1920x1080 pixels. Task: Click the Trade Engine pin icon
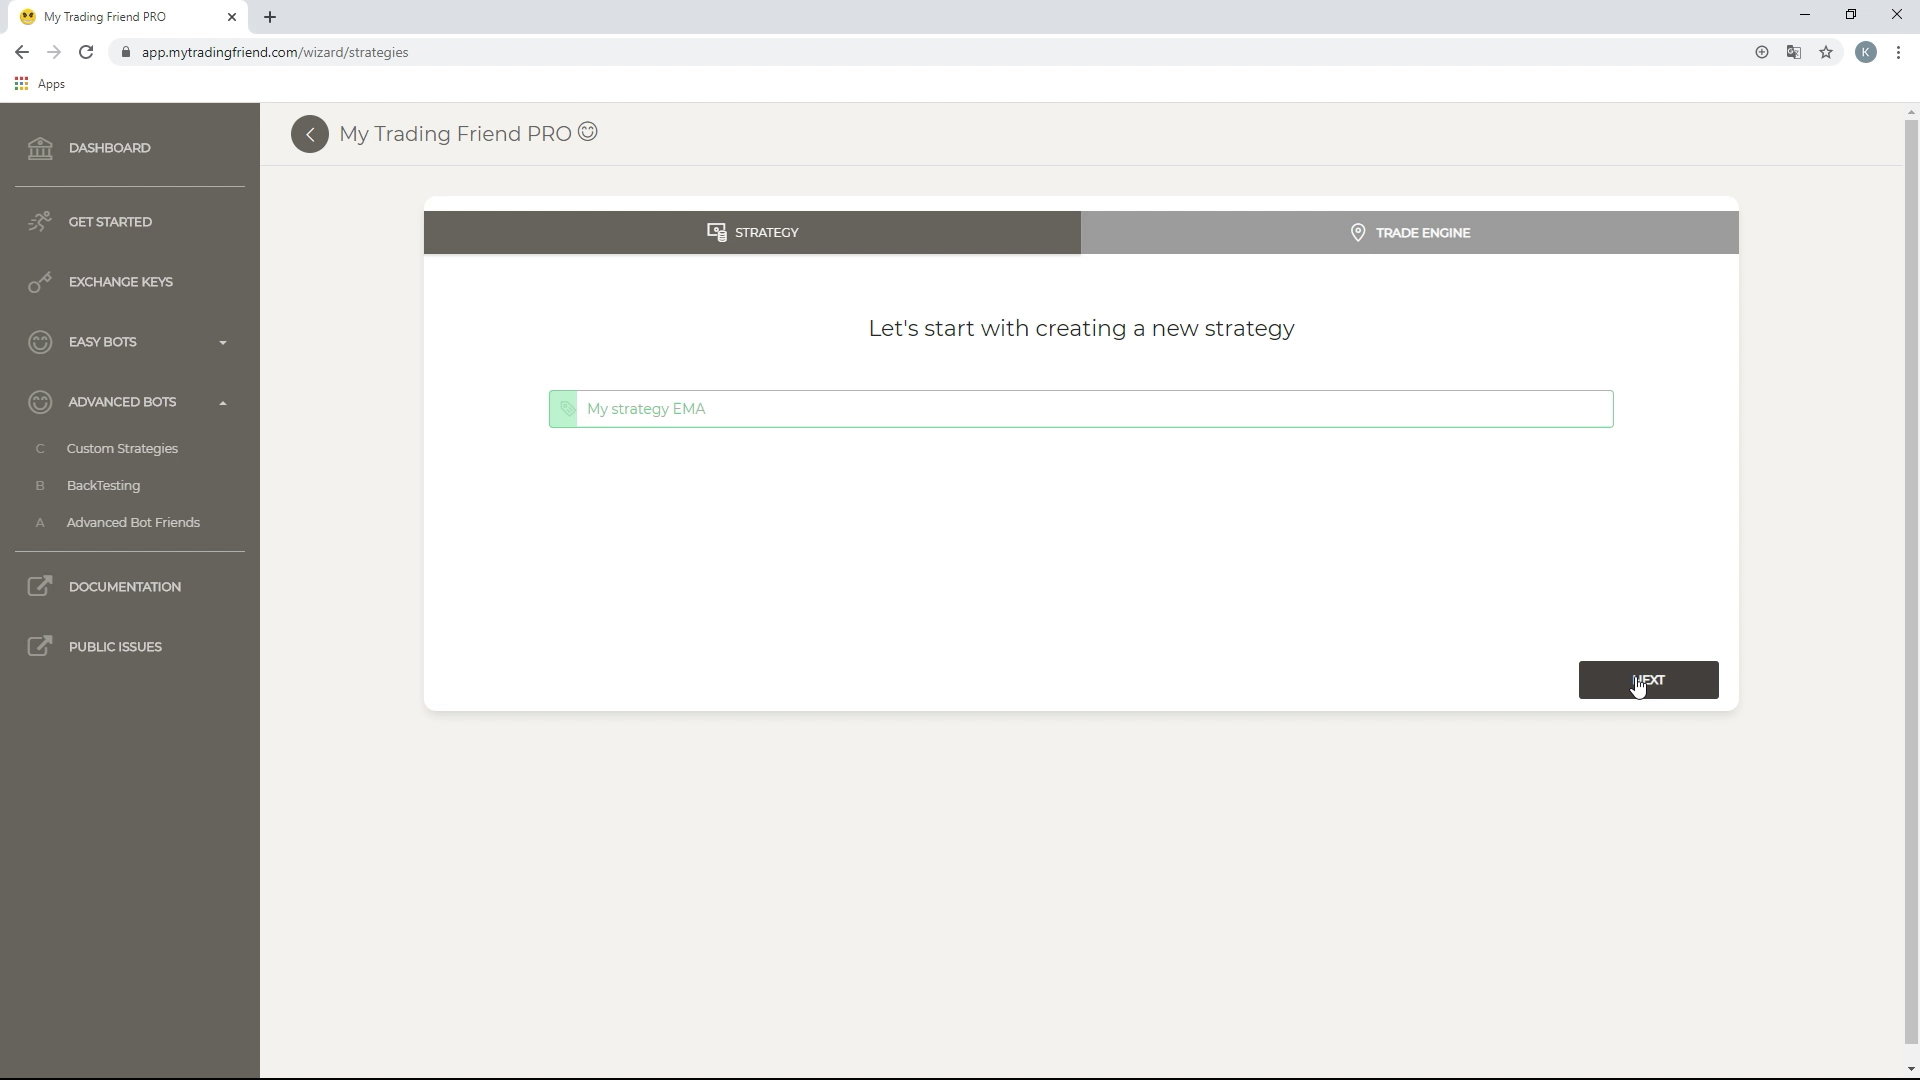click(x=1358, y=232)
